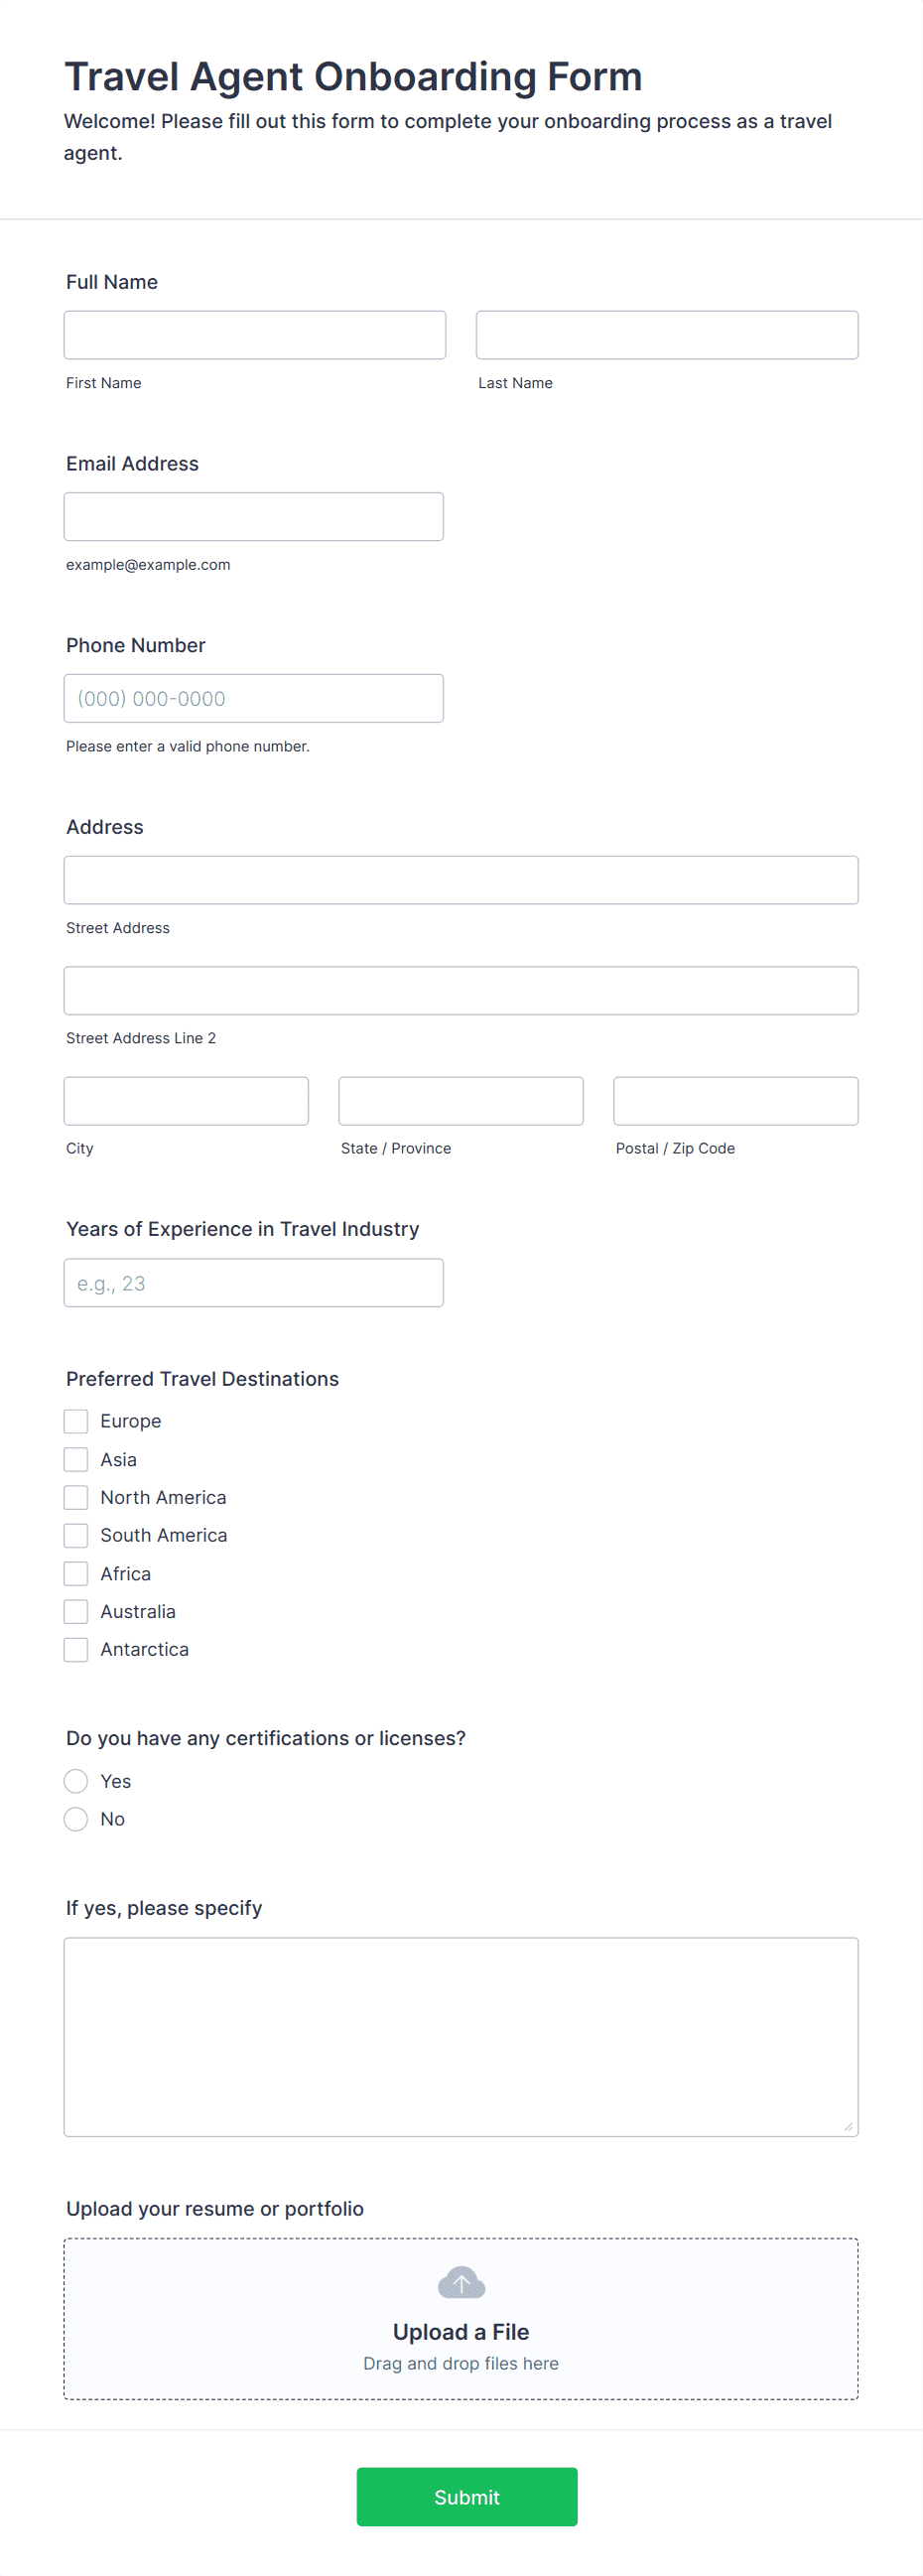This screenshot has height=2576, width=923.
Task: Focus the Postal / Zip Code field
Action: 736,1101
